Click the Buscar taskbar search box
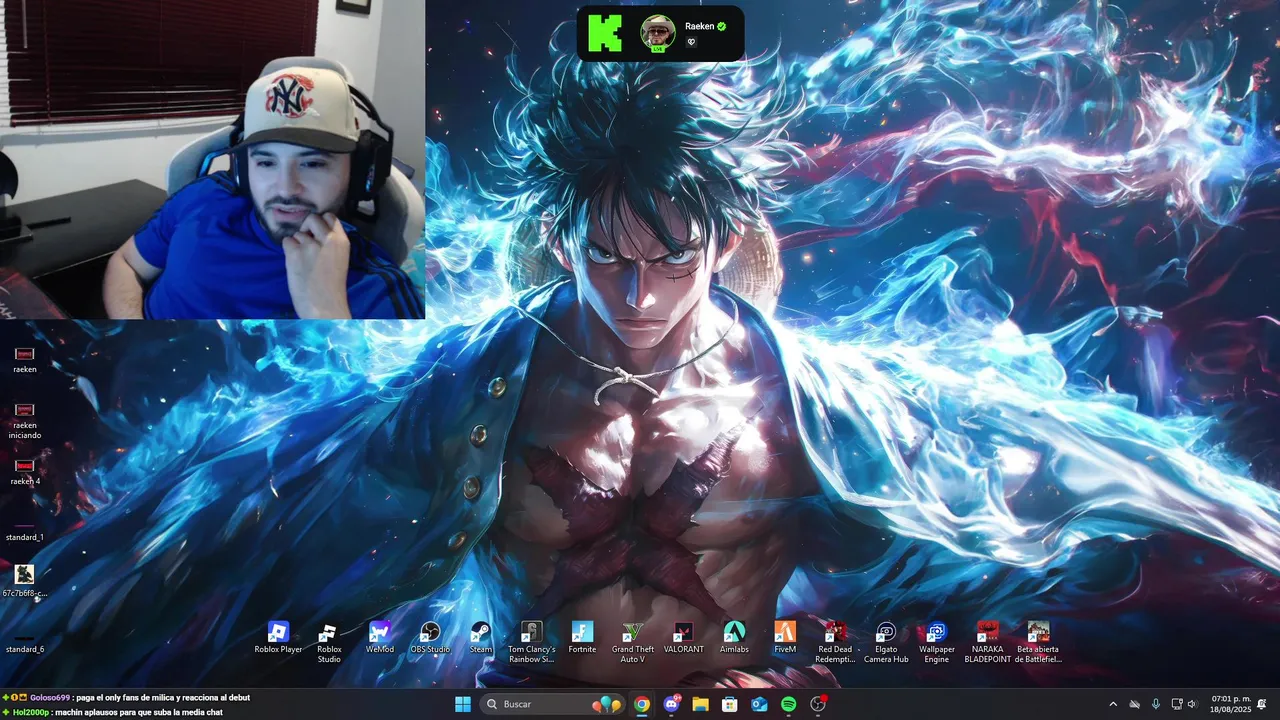The height and width of the screenshot is (720, 1280). tap(551, 704)
